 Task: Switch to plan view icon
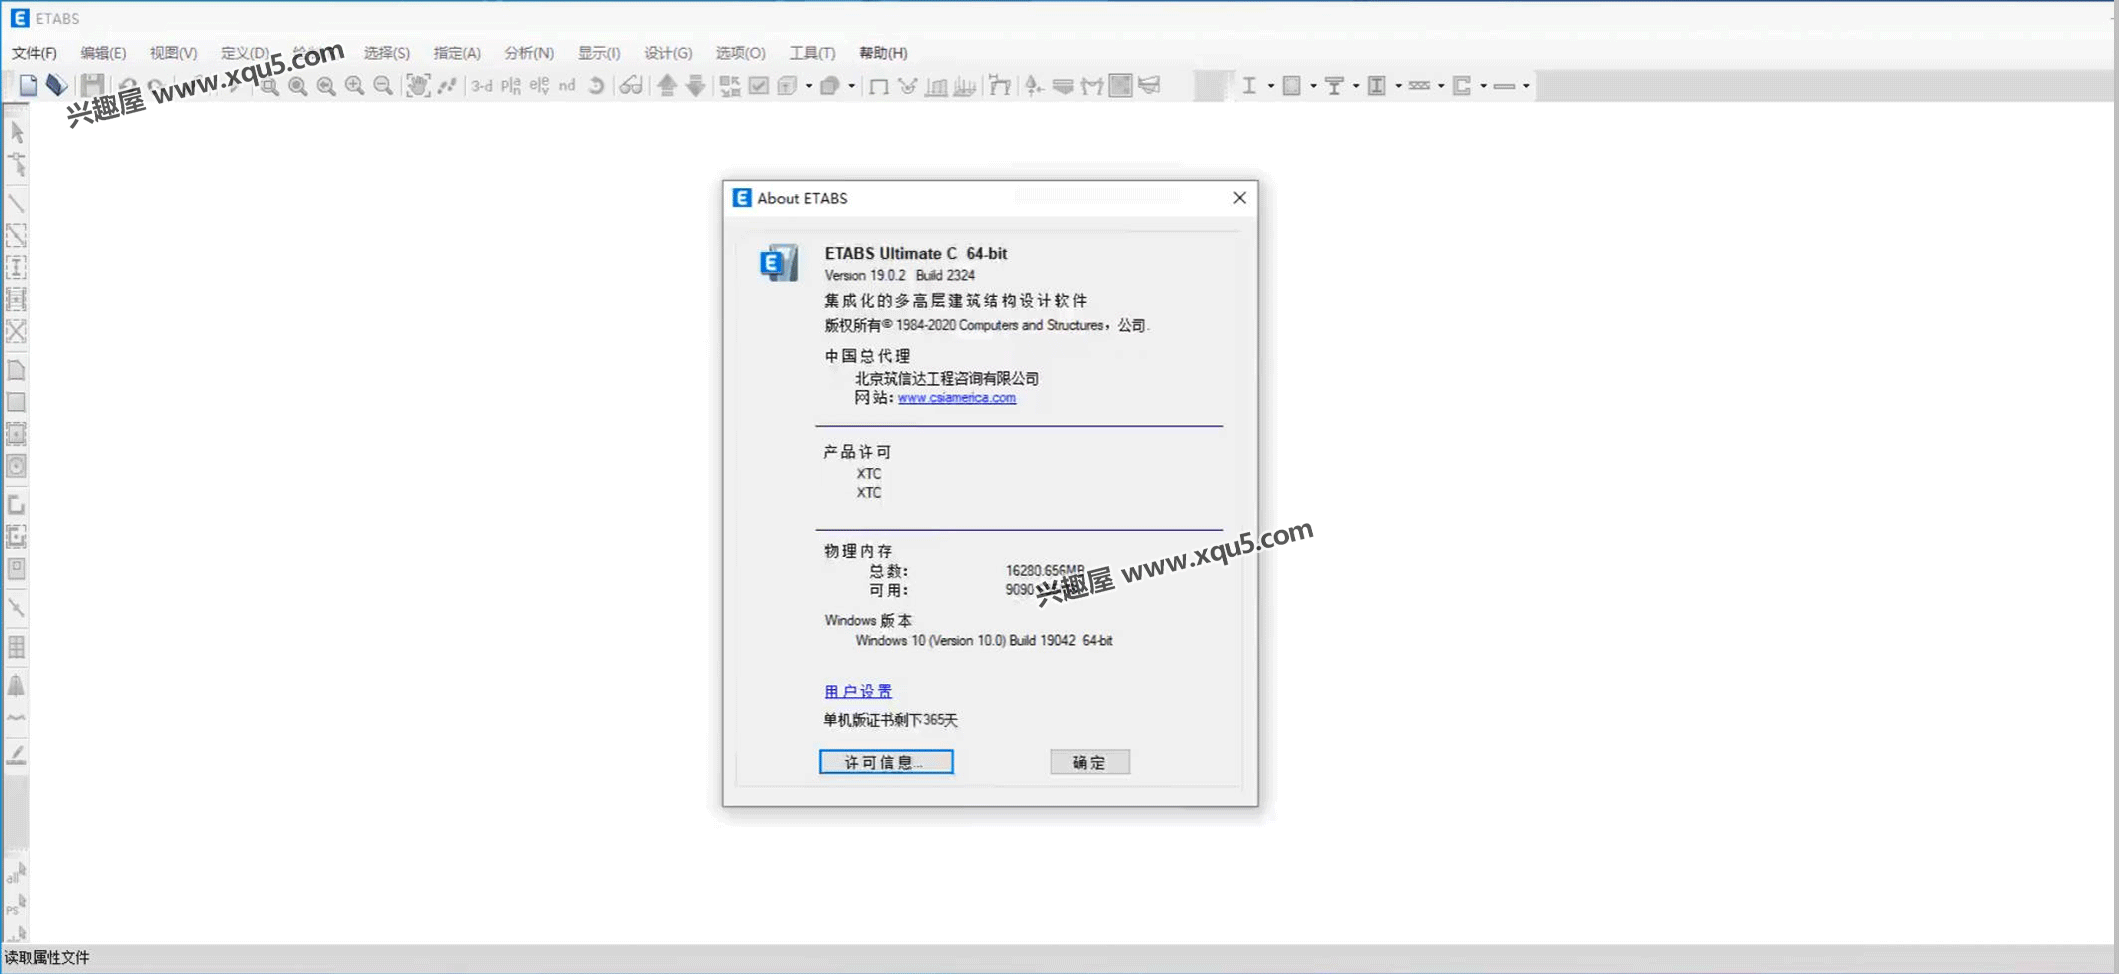pos(511,86)
